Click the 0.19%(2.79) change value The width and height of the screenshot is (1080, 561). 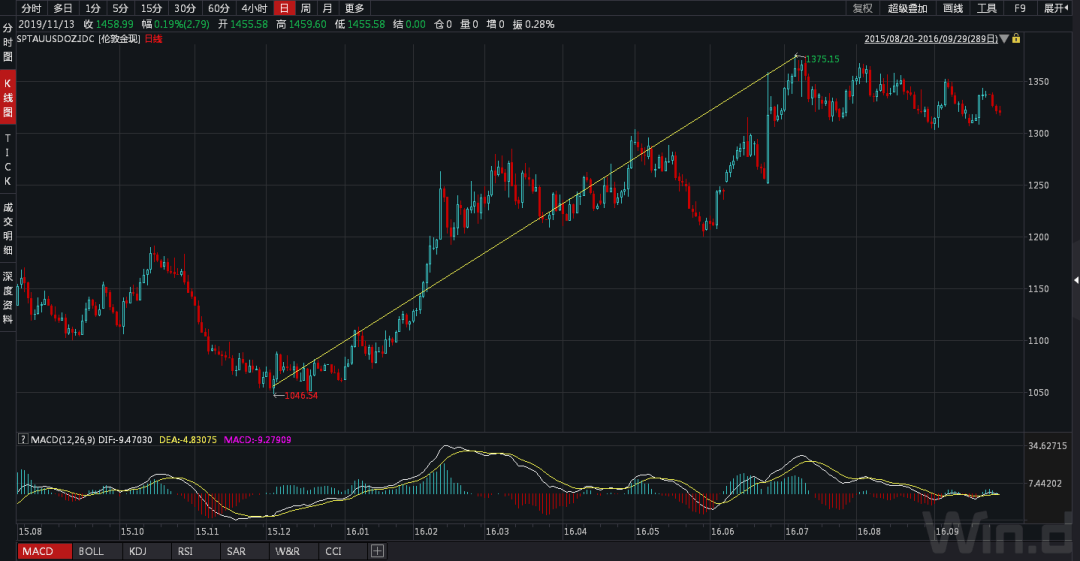(182, 24)
